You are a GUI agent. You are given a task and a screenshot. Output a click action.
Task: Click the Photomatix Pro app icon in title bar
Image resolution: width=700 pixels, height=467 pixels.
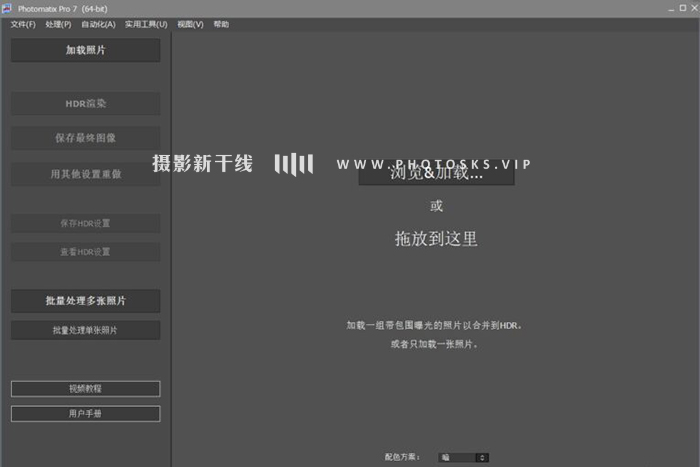pyautogui.click(x=7, y=8)
